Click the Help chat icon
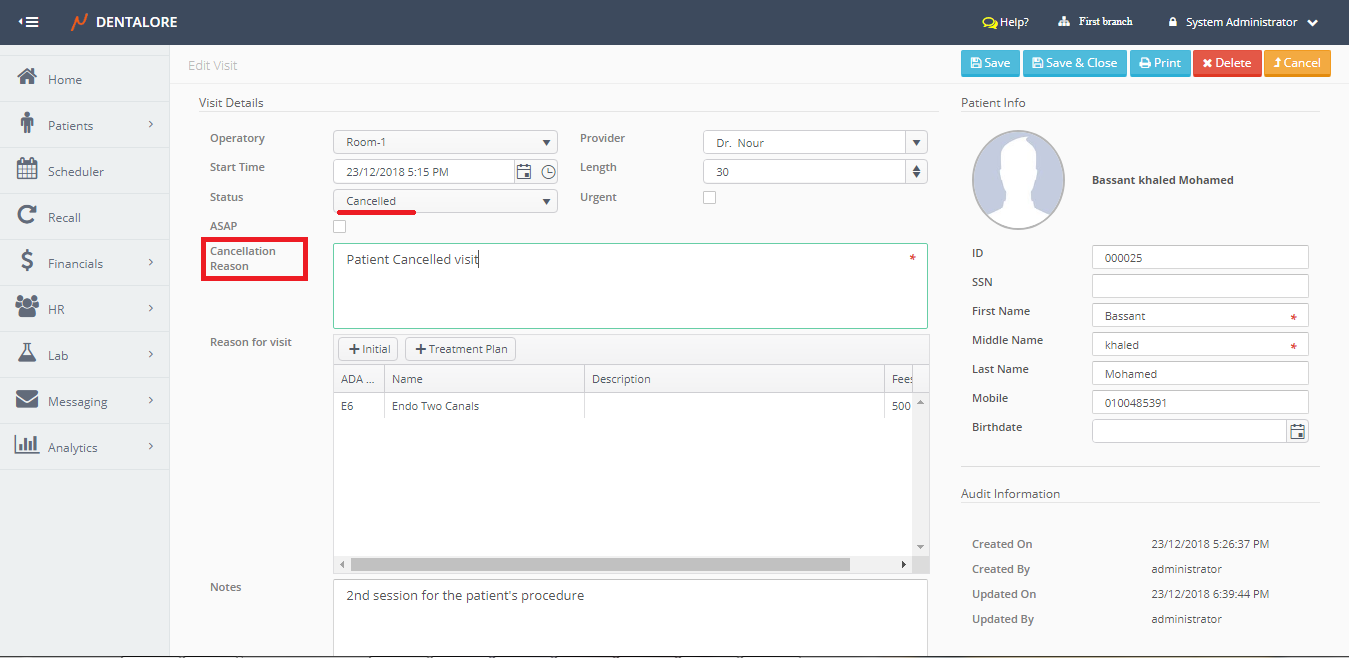This screenshot has width=1349, height=658. 989,22
